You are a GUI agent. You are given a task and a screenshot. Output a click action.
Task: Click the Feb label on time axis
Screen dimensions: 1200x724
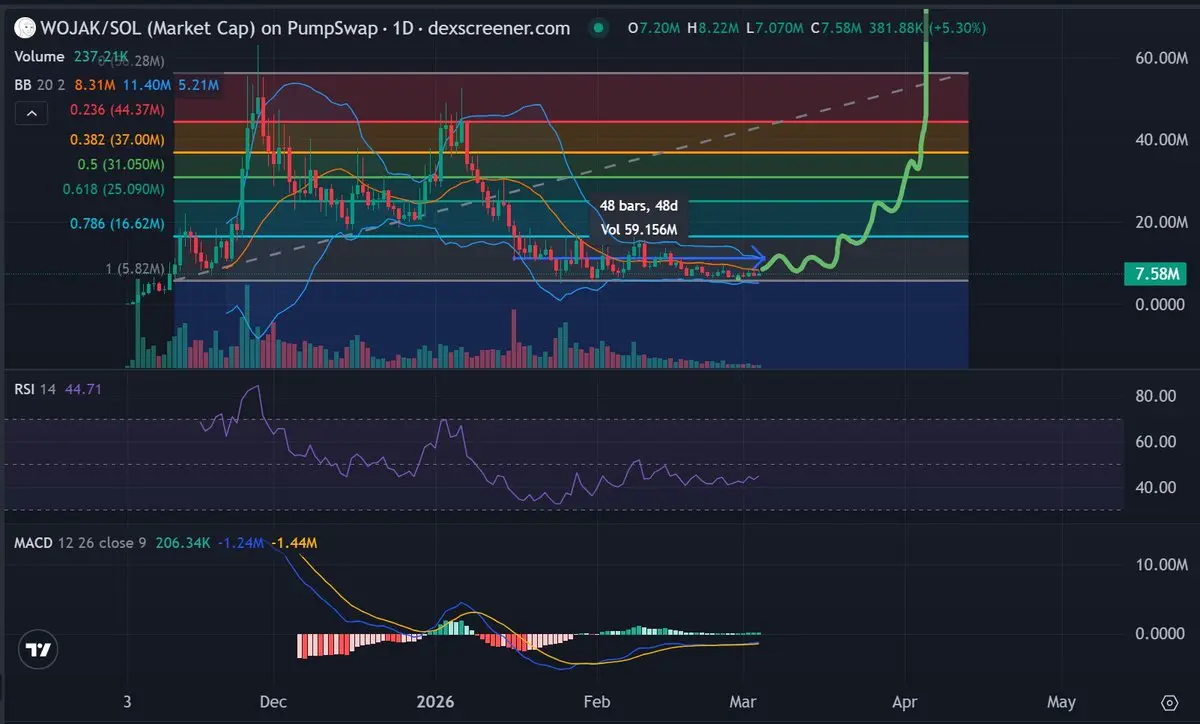tap(596, 702)
